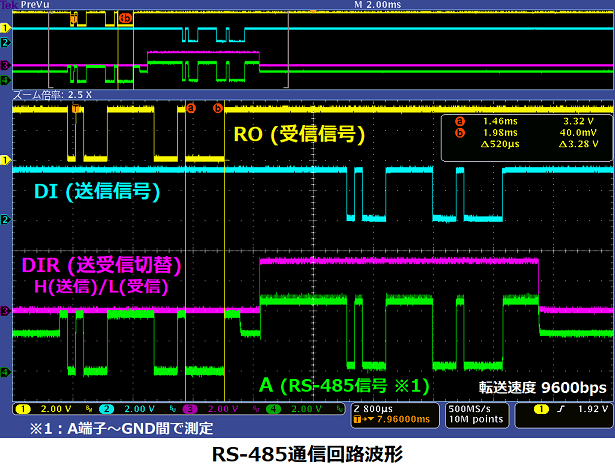
Task: Click the rising edge trigger slope icon
Action: click(x=561, y=409)
